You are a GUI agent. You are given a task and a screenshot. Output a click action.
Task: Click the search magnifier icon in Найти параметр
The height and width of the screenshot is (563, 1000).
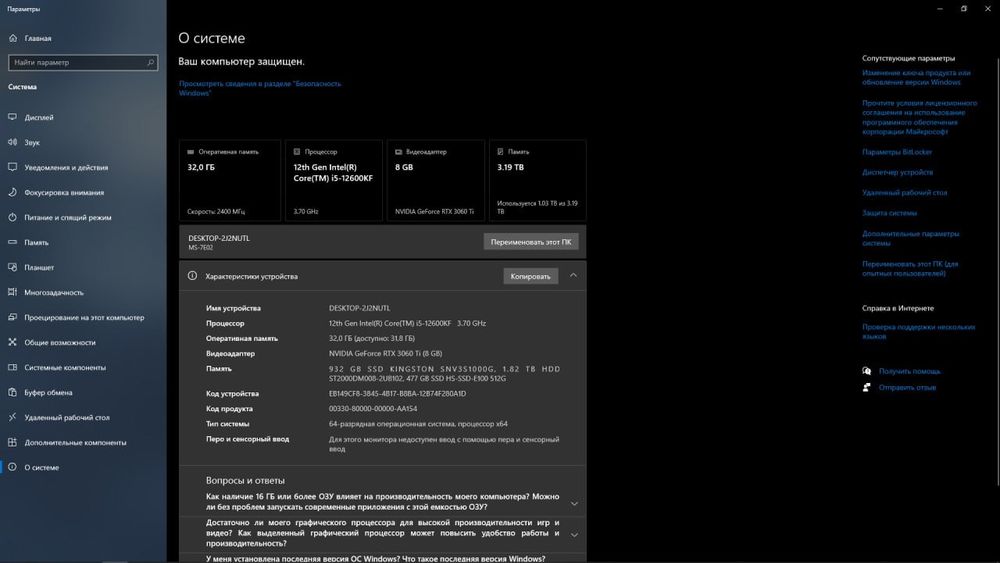151,62
